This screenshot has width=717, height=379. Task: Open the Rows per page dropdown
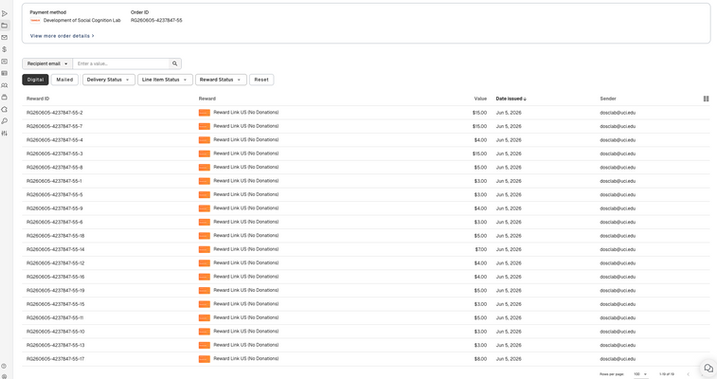click(x=640, y=374)
